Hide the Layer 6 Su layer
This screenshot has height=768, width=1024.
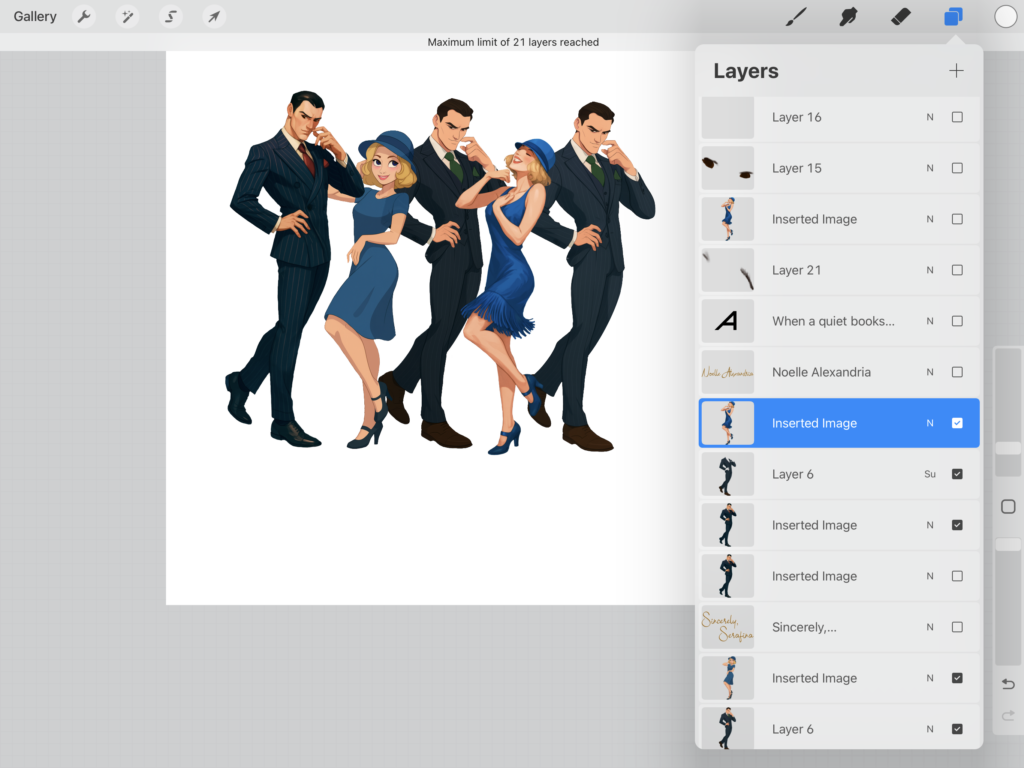pos(957,474)
